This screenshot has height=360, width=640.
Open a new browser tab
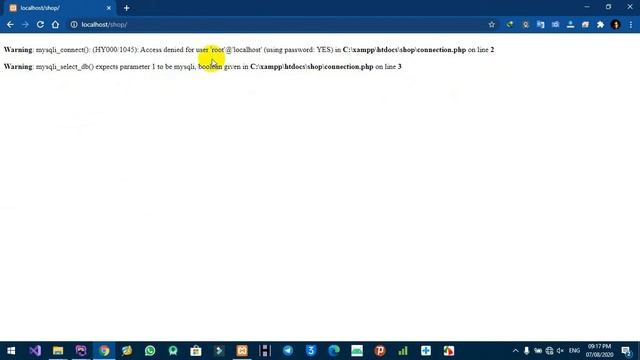(x=127, y=8)
